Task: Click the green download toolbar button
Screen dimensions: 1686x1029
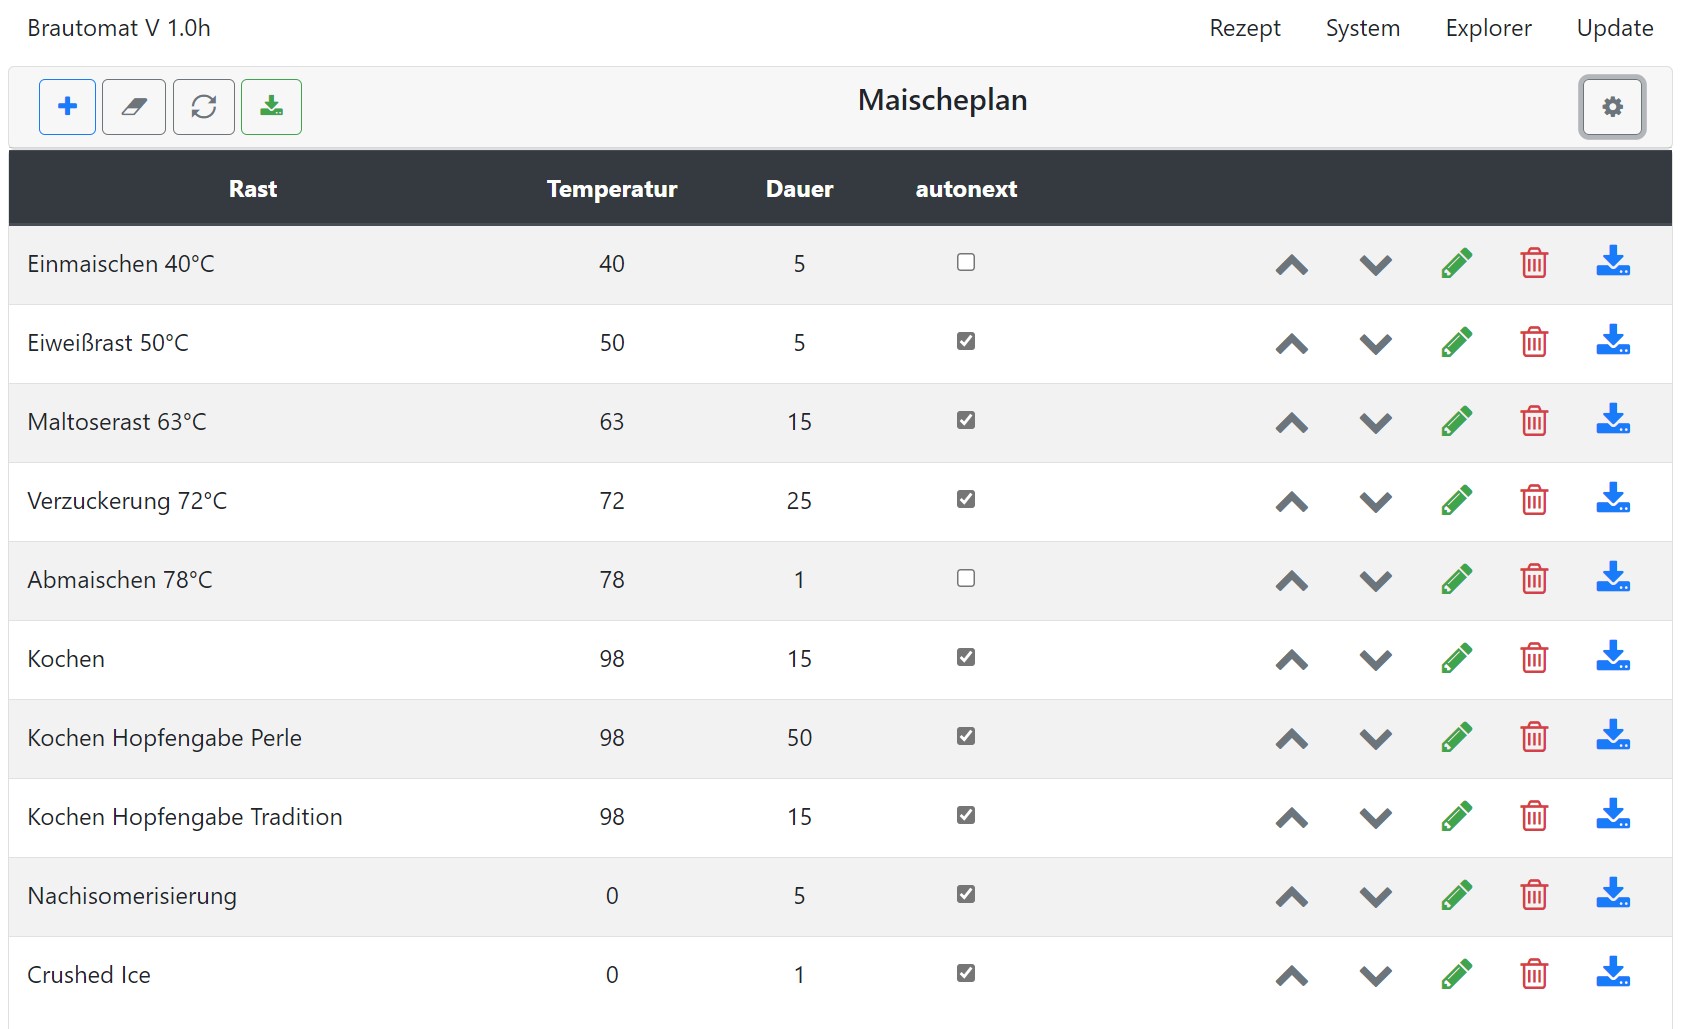Action: pyautogui.click(x=271, y=106)
